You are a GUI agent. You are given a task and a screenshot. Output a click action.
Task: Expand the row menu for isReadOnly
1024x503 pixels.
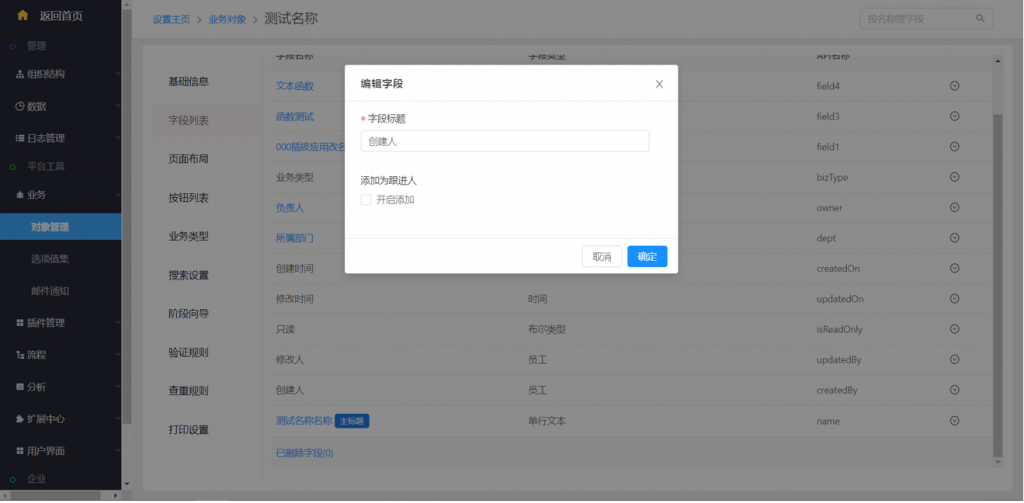tap(954, 329)
